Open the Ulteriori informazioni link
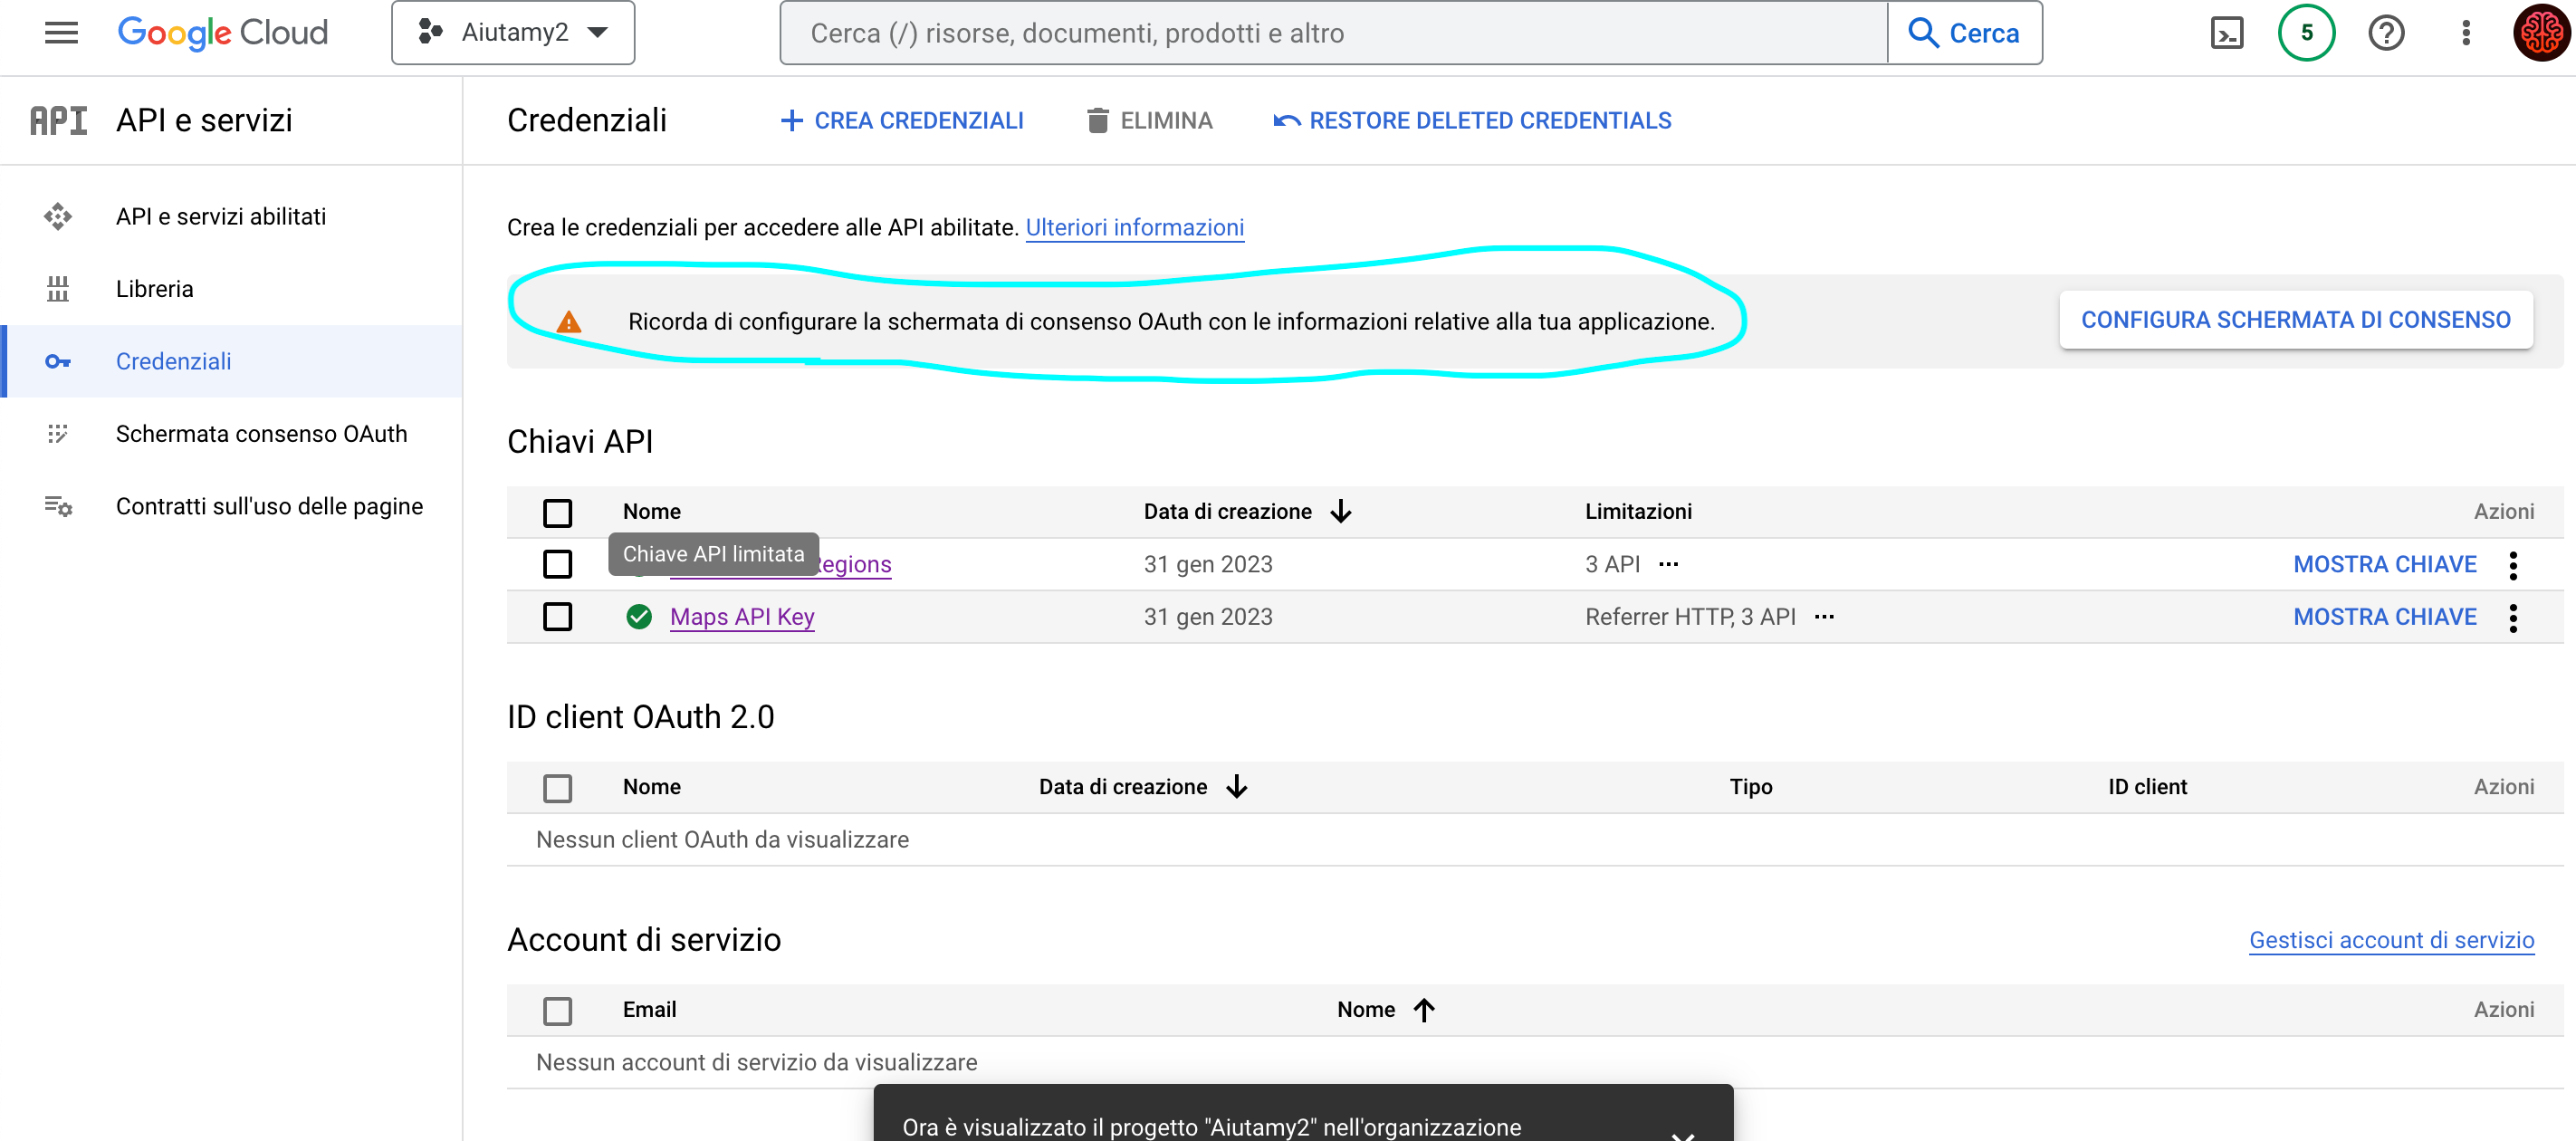Screen dimensions: 2576x1141 pos(1135,227)
